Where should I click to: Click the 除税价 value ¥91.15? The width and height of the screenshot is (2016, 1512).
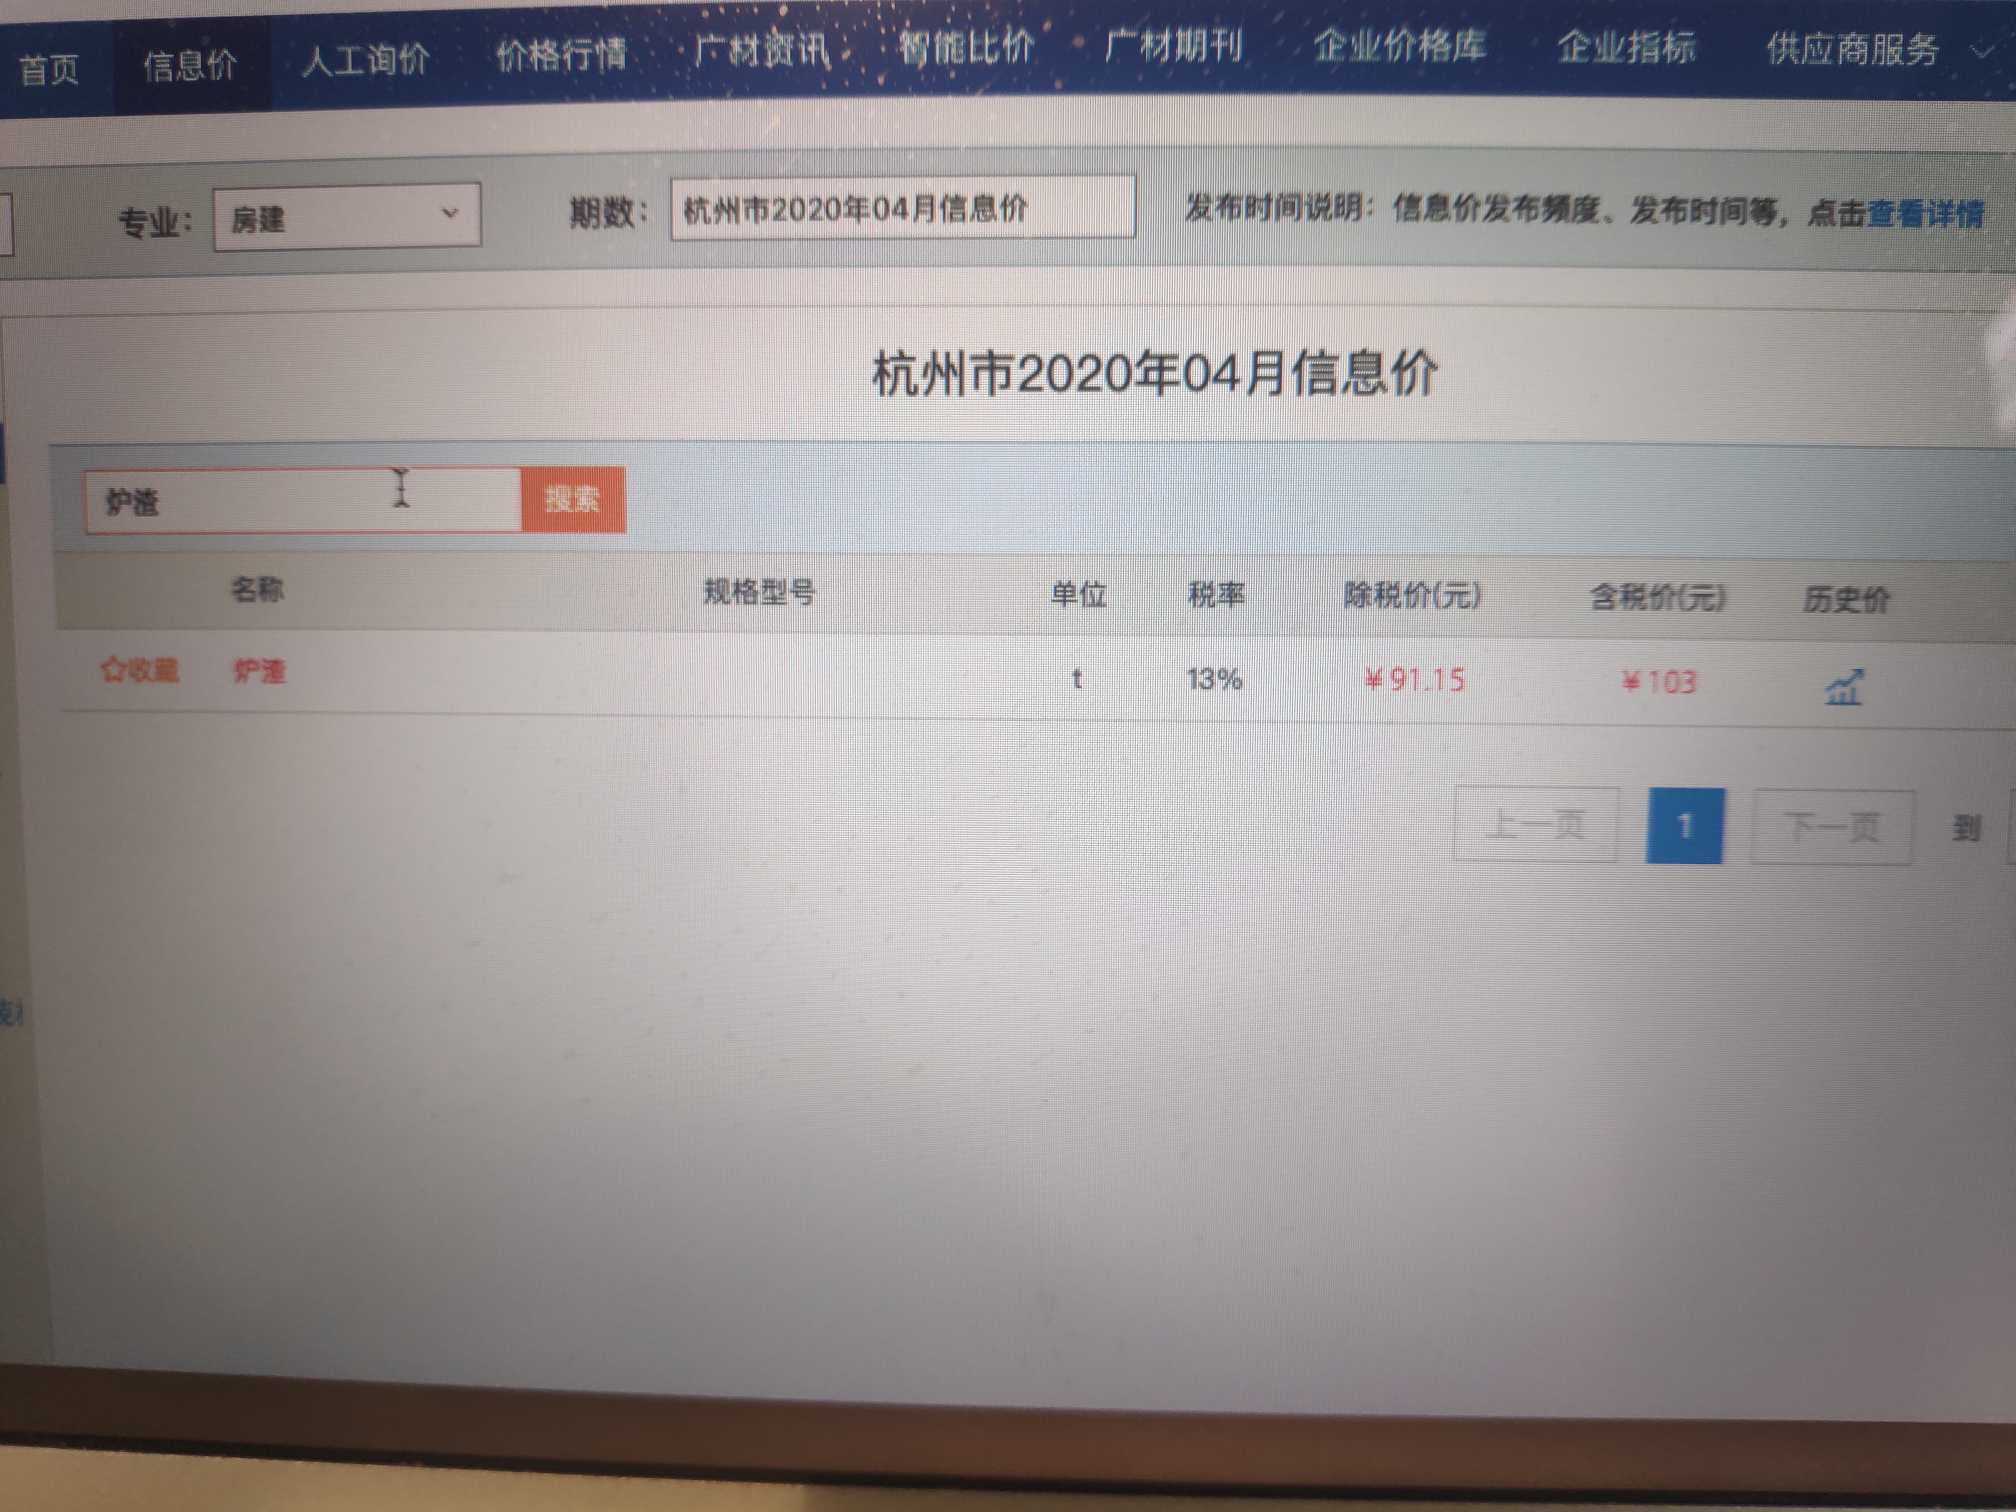pyautogui.click(x=1414, y=680)
